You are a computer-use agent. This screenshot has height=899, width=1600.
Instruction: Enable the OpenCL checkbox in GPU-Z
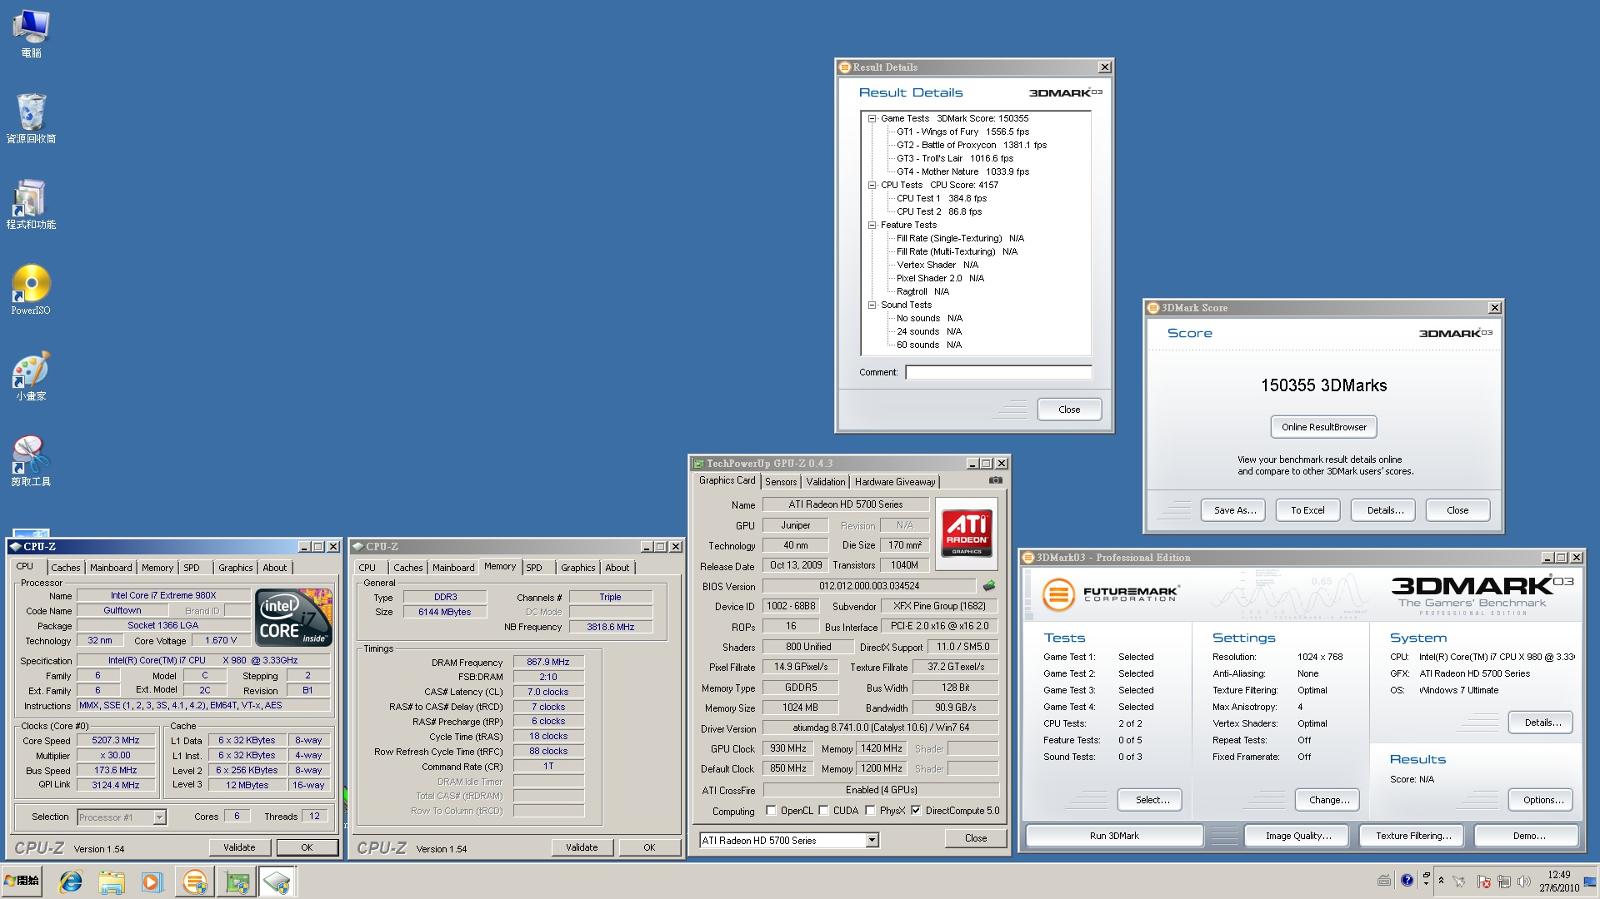pyautogui.click(x=771, y=810)
